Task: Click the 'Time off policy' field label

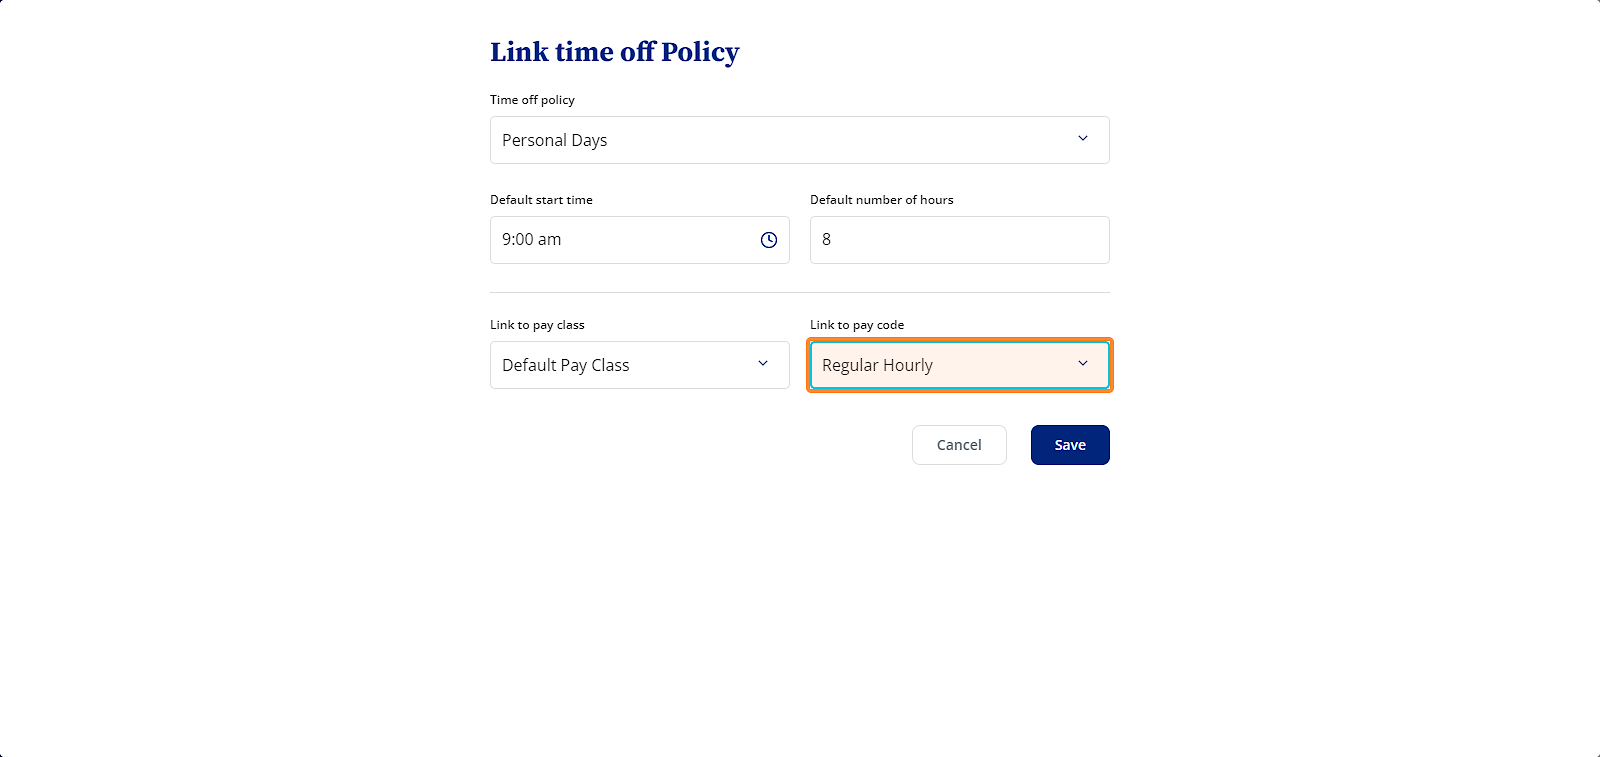Action: 532,100
